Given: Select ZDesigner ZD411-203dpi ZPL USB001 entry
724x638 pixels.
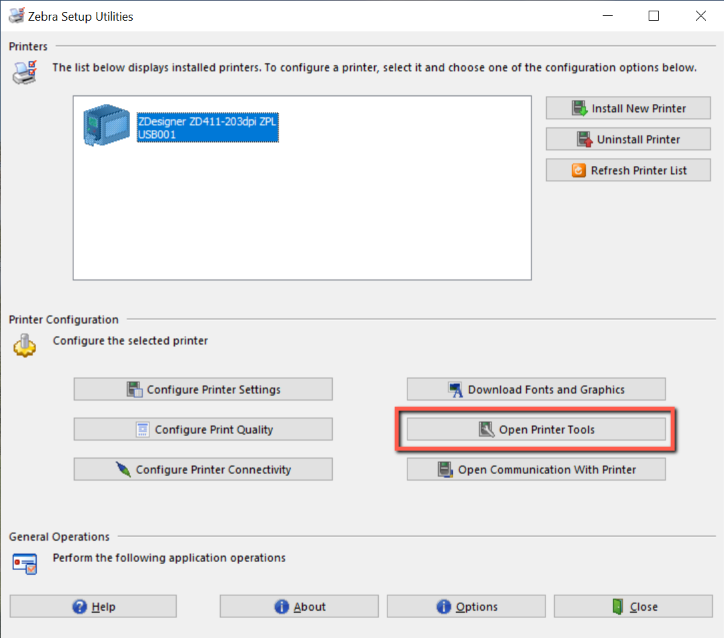Looking at the screenshot, I should 207,127.
